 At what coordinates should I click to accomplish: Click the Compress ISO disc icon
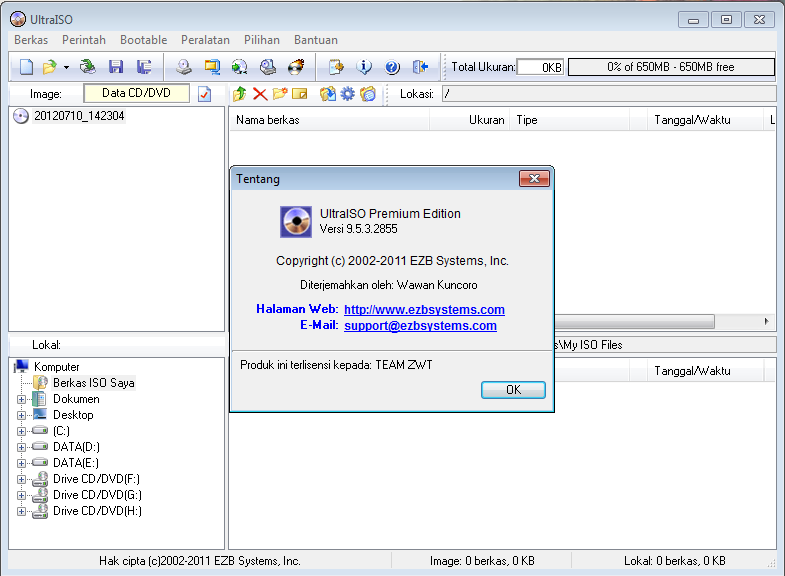[x=240, y=67]
